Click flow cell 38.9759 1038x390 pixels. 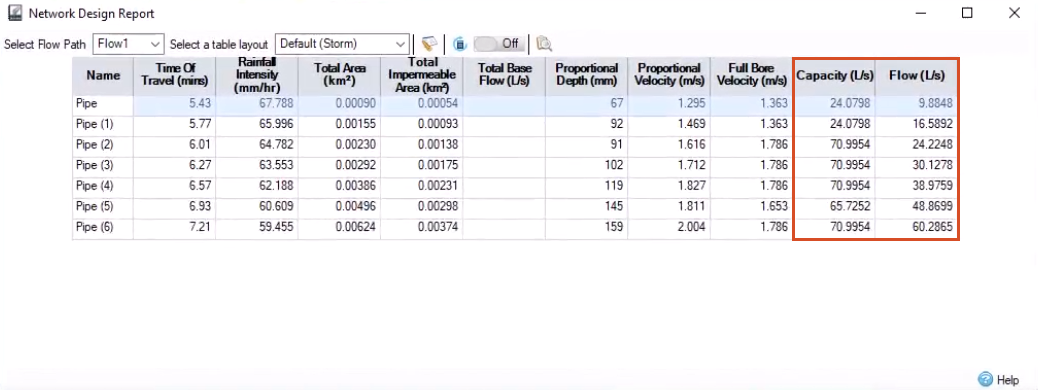click(917, 186)
